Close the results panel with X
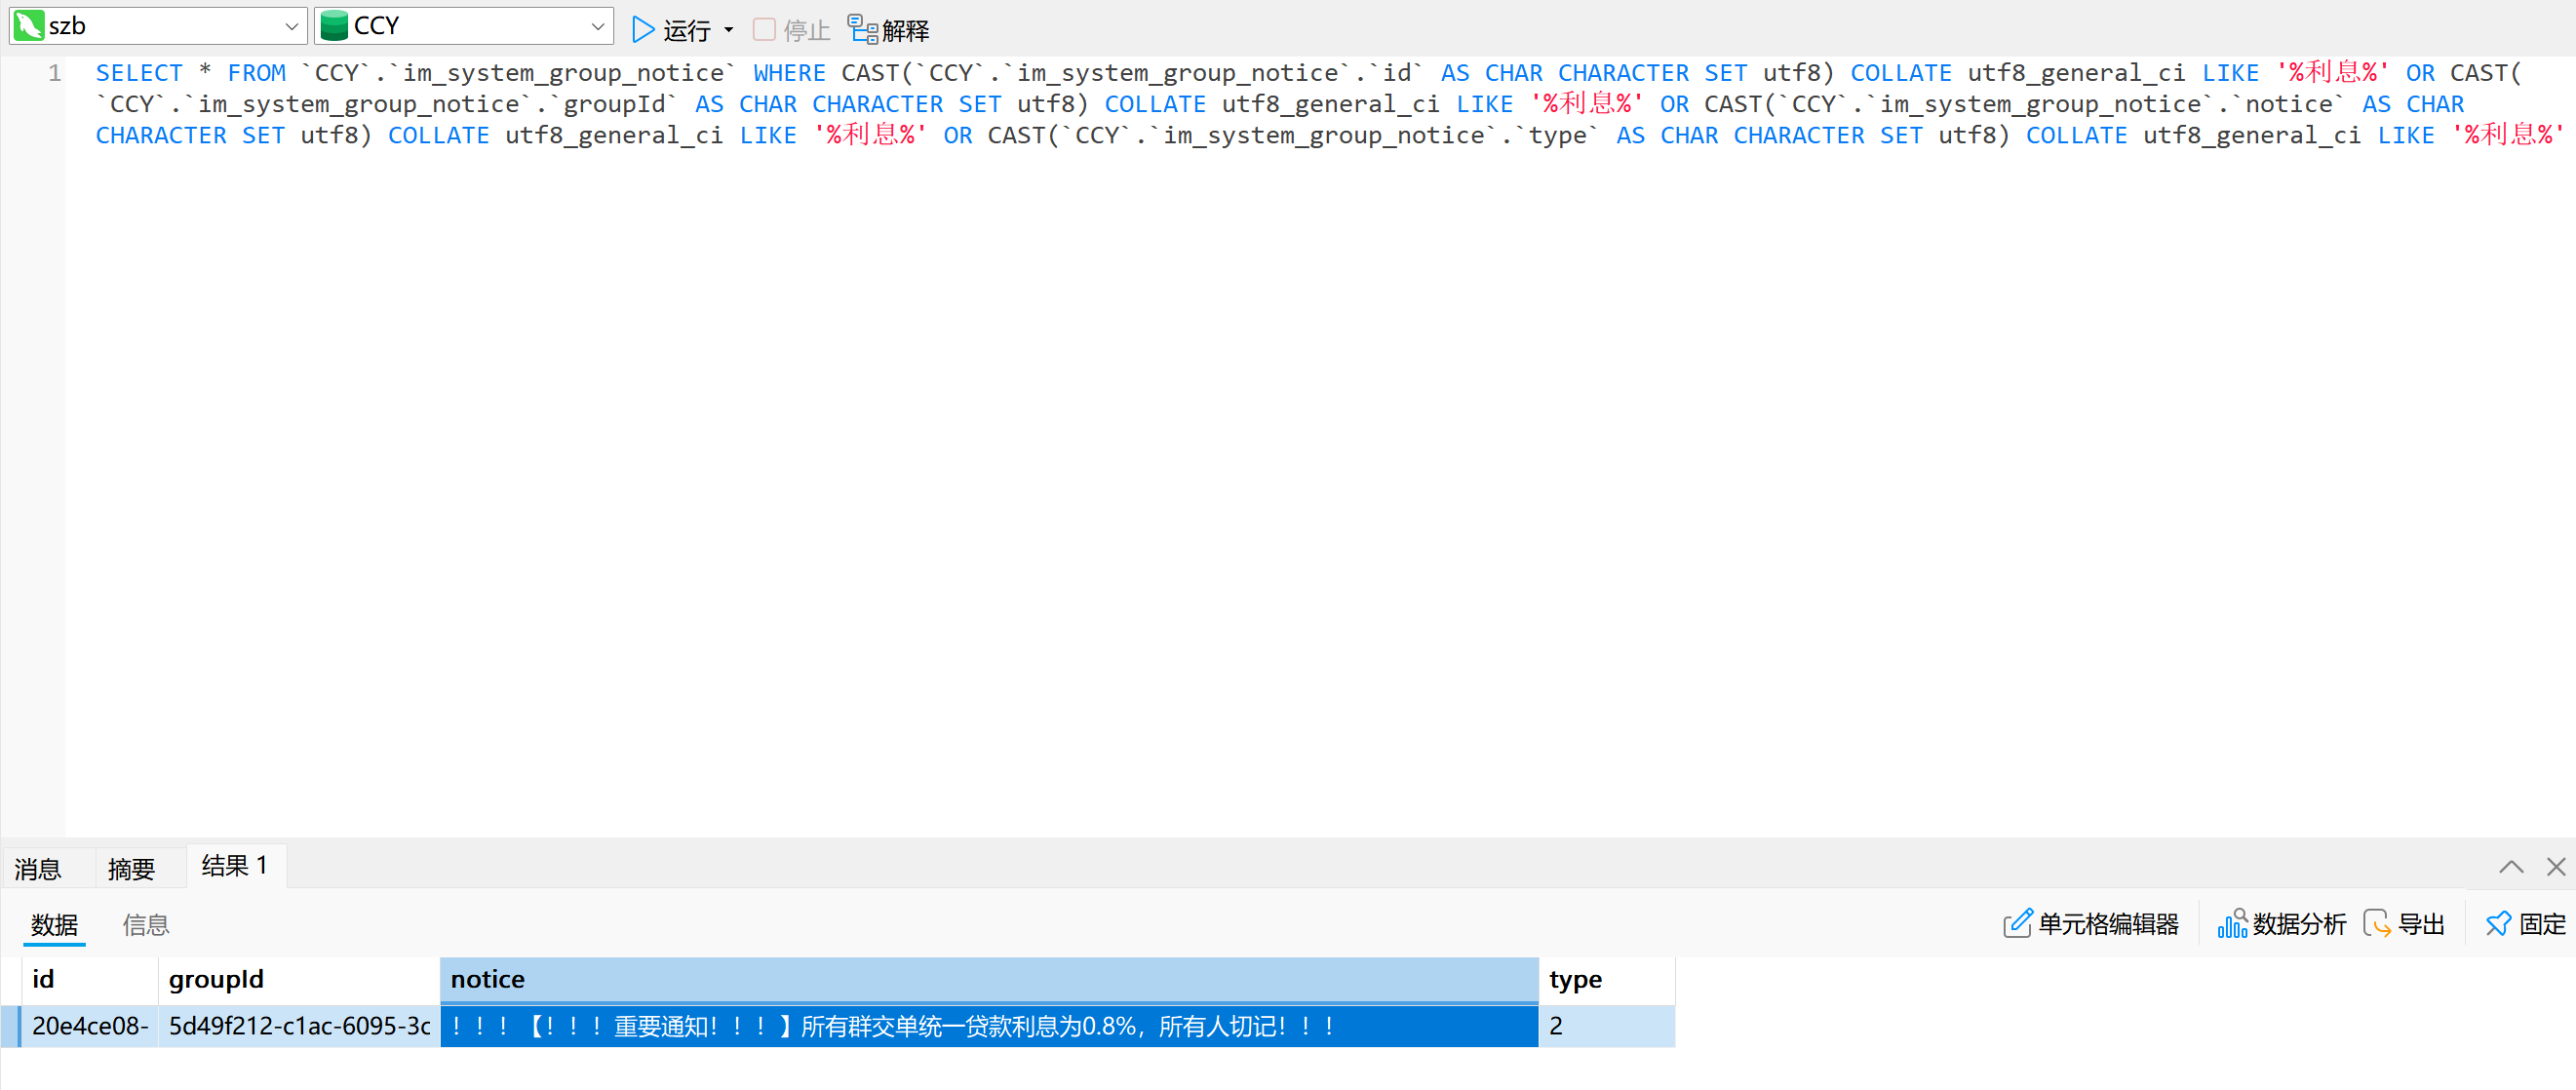The image size is (2576, 1090). pos(2555,866)
